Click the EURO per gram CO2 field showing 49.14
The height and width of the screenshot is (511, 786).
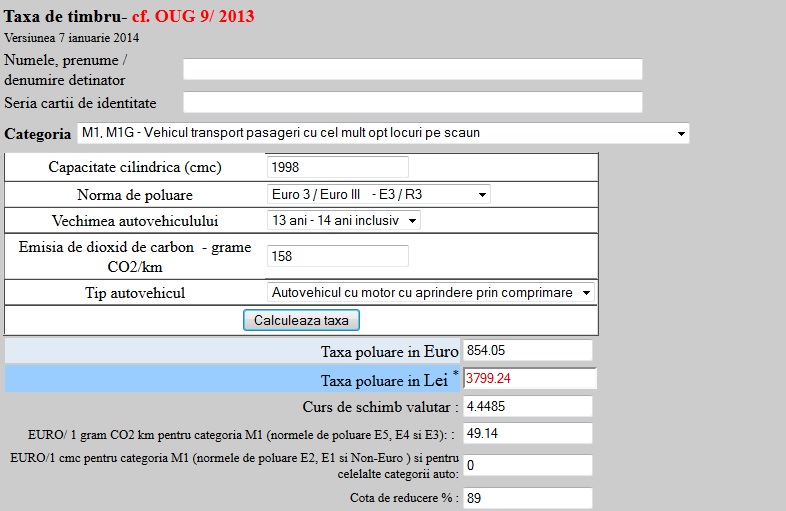click(x=528, y=433)
